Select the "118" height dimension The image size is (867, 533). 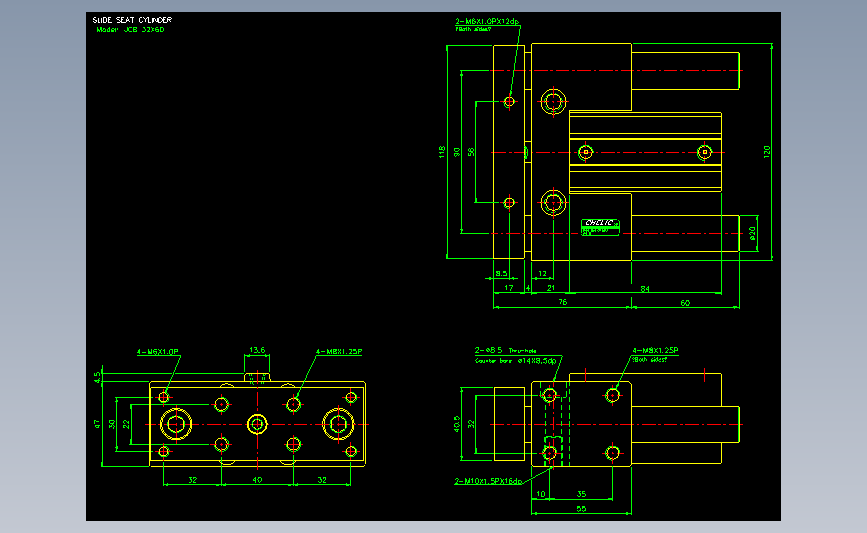pos(442,152)
